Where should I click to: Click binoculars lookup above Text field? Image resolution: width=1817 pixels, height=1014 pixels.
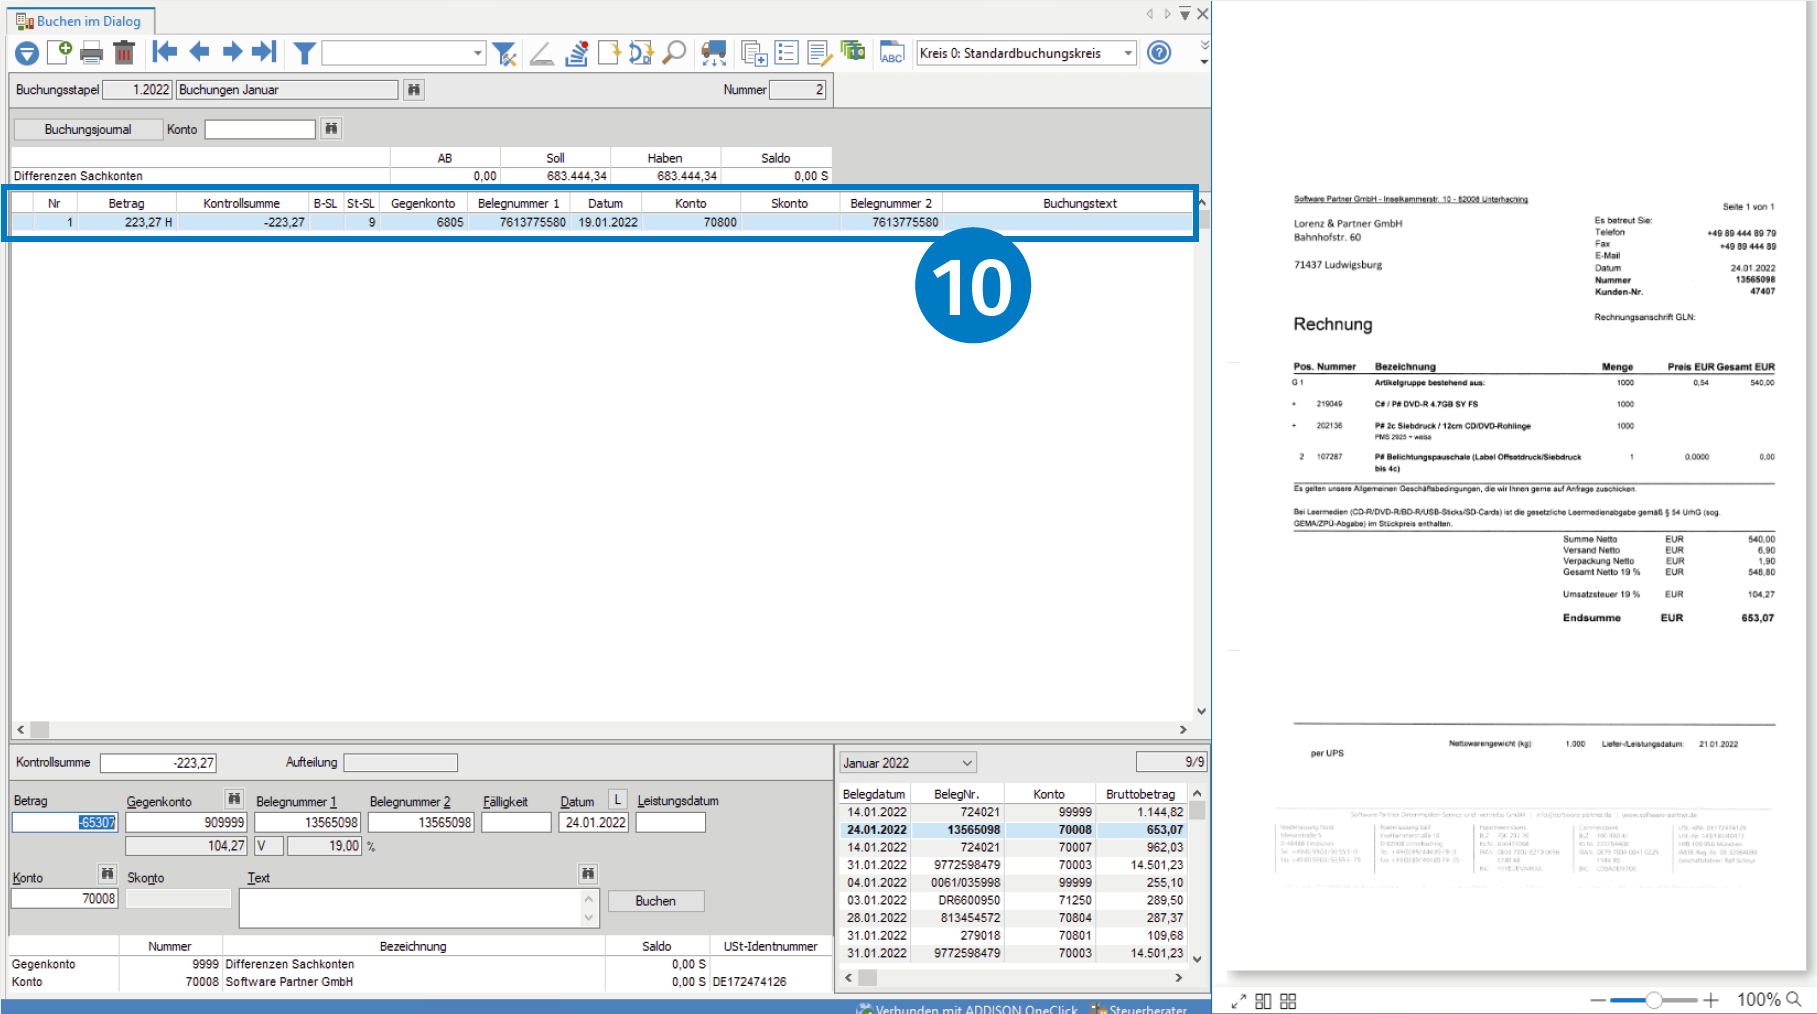(x=588, y=874)
